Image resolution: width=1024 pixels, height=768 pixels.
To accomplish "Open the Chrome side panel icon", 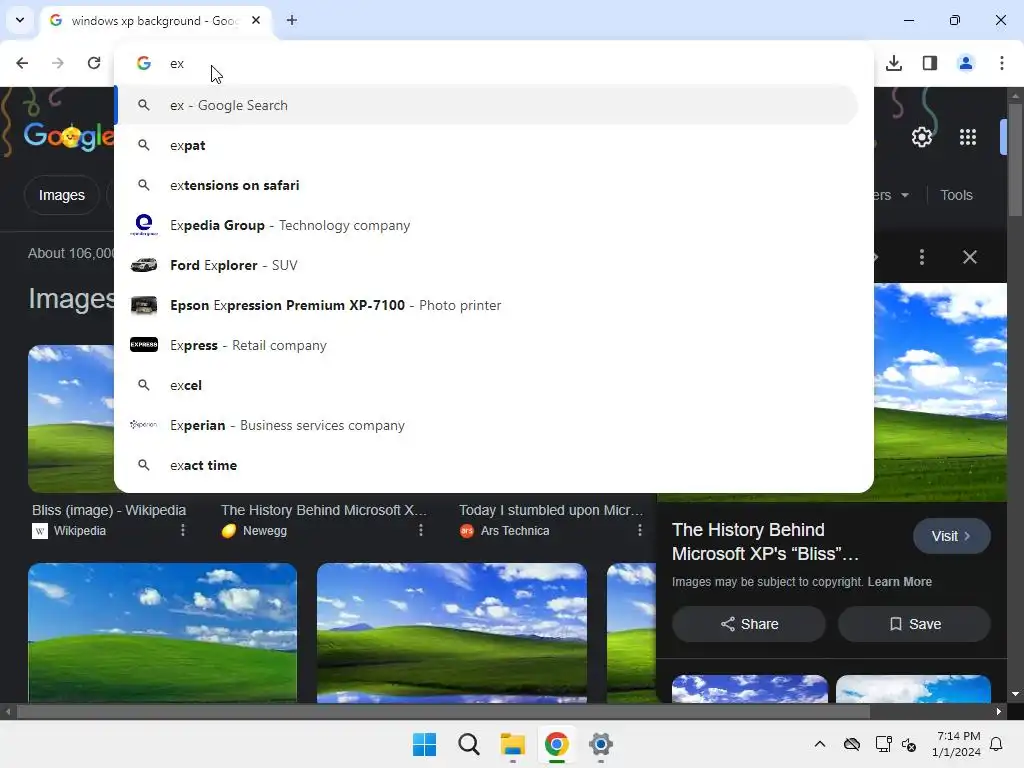I will click(930, 63).
